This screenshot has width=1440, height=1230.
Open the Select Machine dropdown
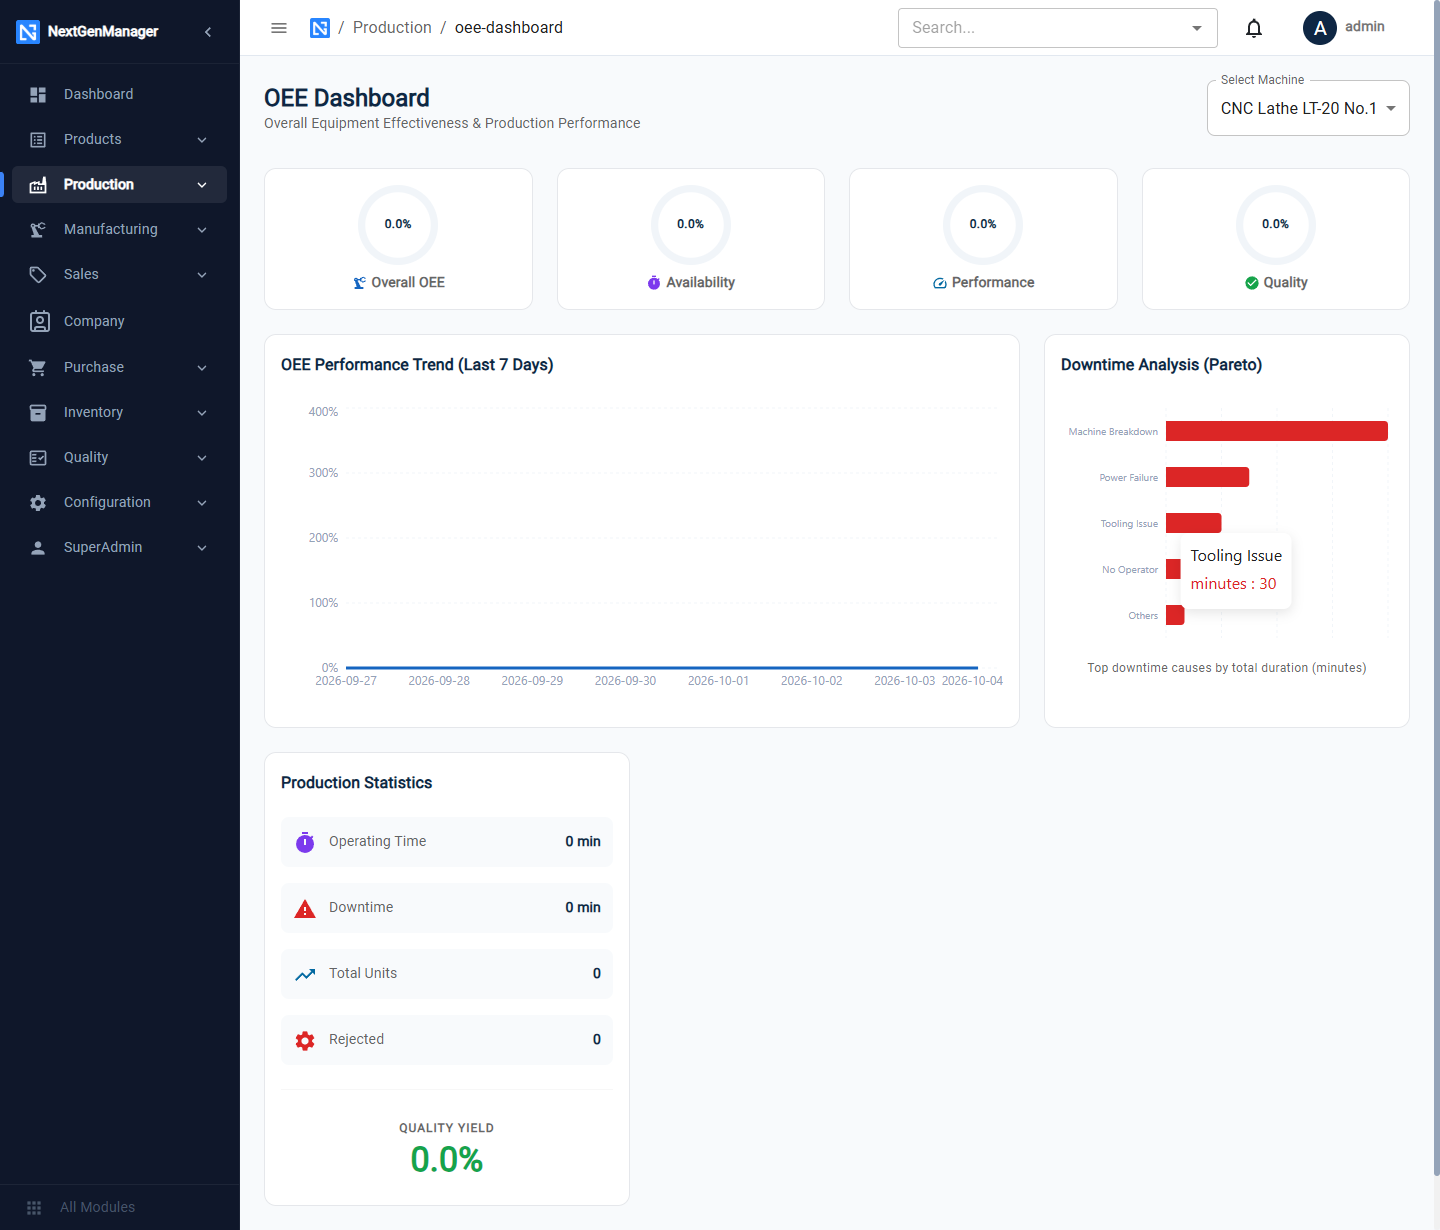pyautogui.click(x=1308, y=108)
